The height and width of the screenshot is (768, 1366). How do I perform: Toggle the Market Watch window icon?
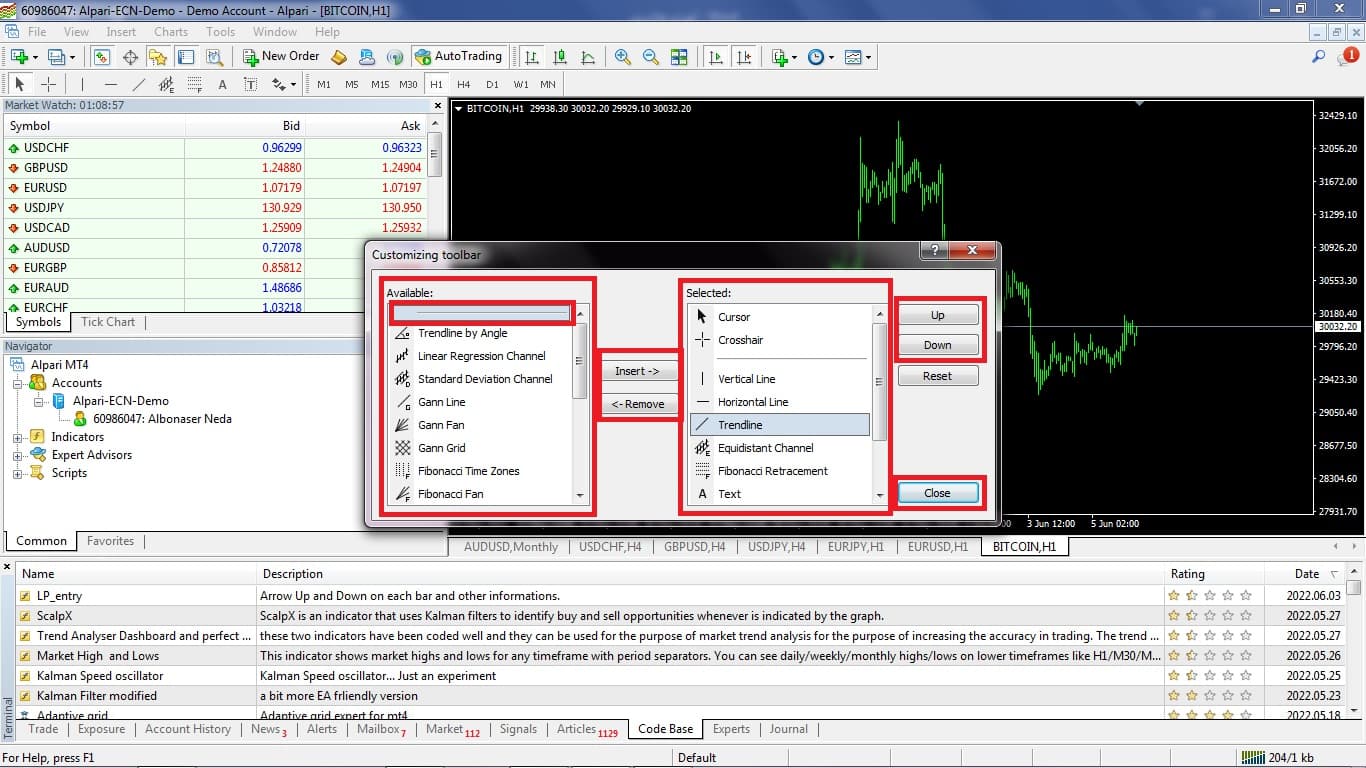point(102,57)
